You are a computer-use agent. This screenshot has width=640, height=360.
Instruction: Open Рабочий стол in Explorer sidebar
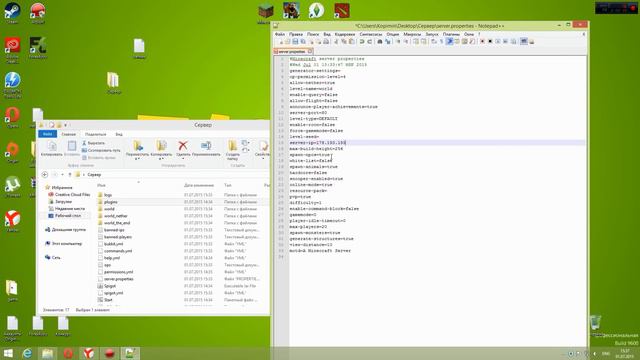pos(68,216)
